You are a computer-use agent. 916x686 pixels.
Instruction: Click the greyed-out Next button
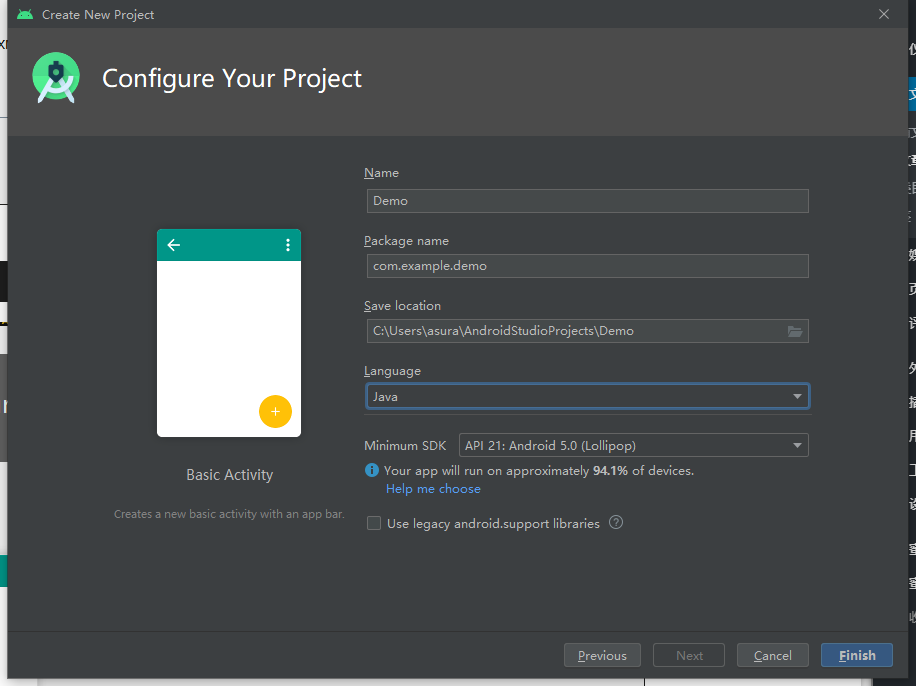(x=689, y=655)
